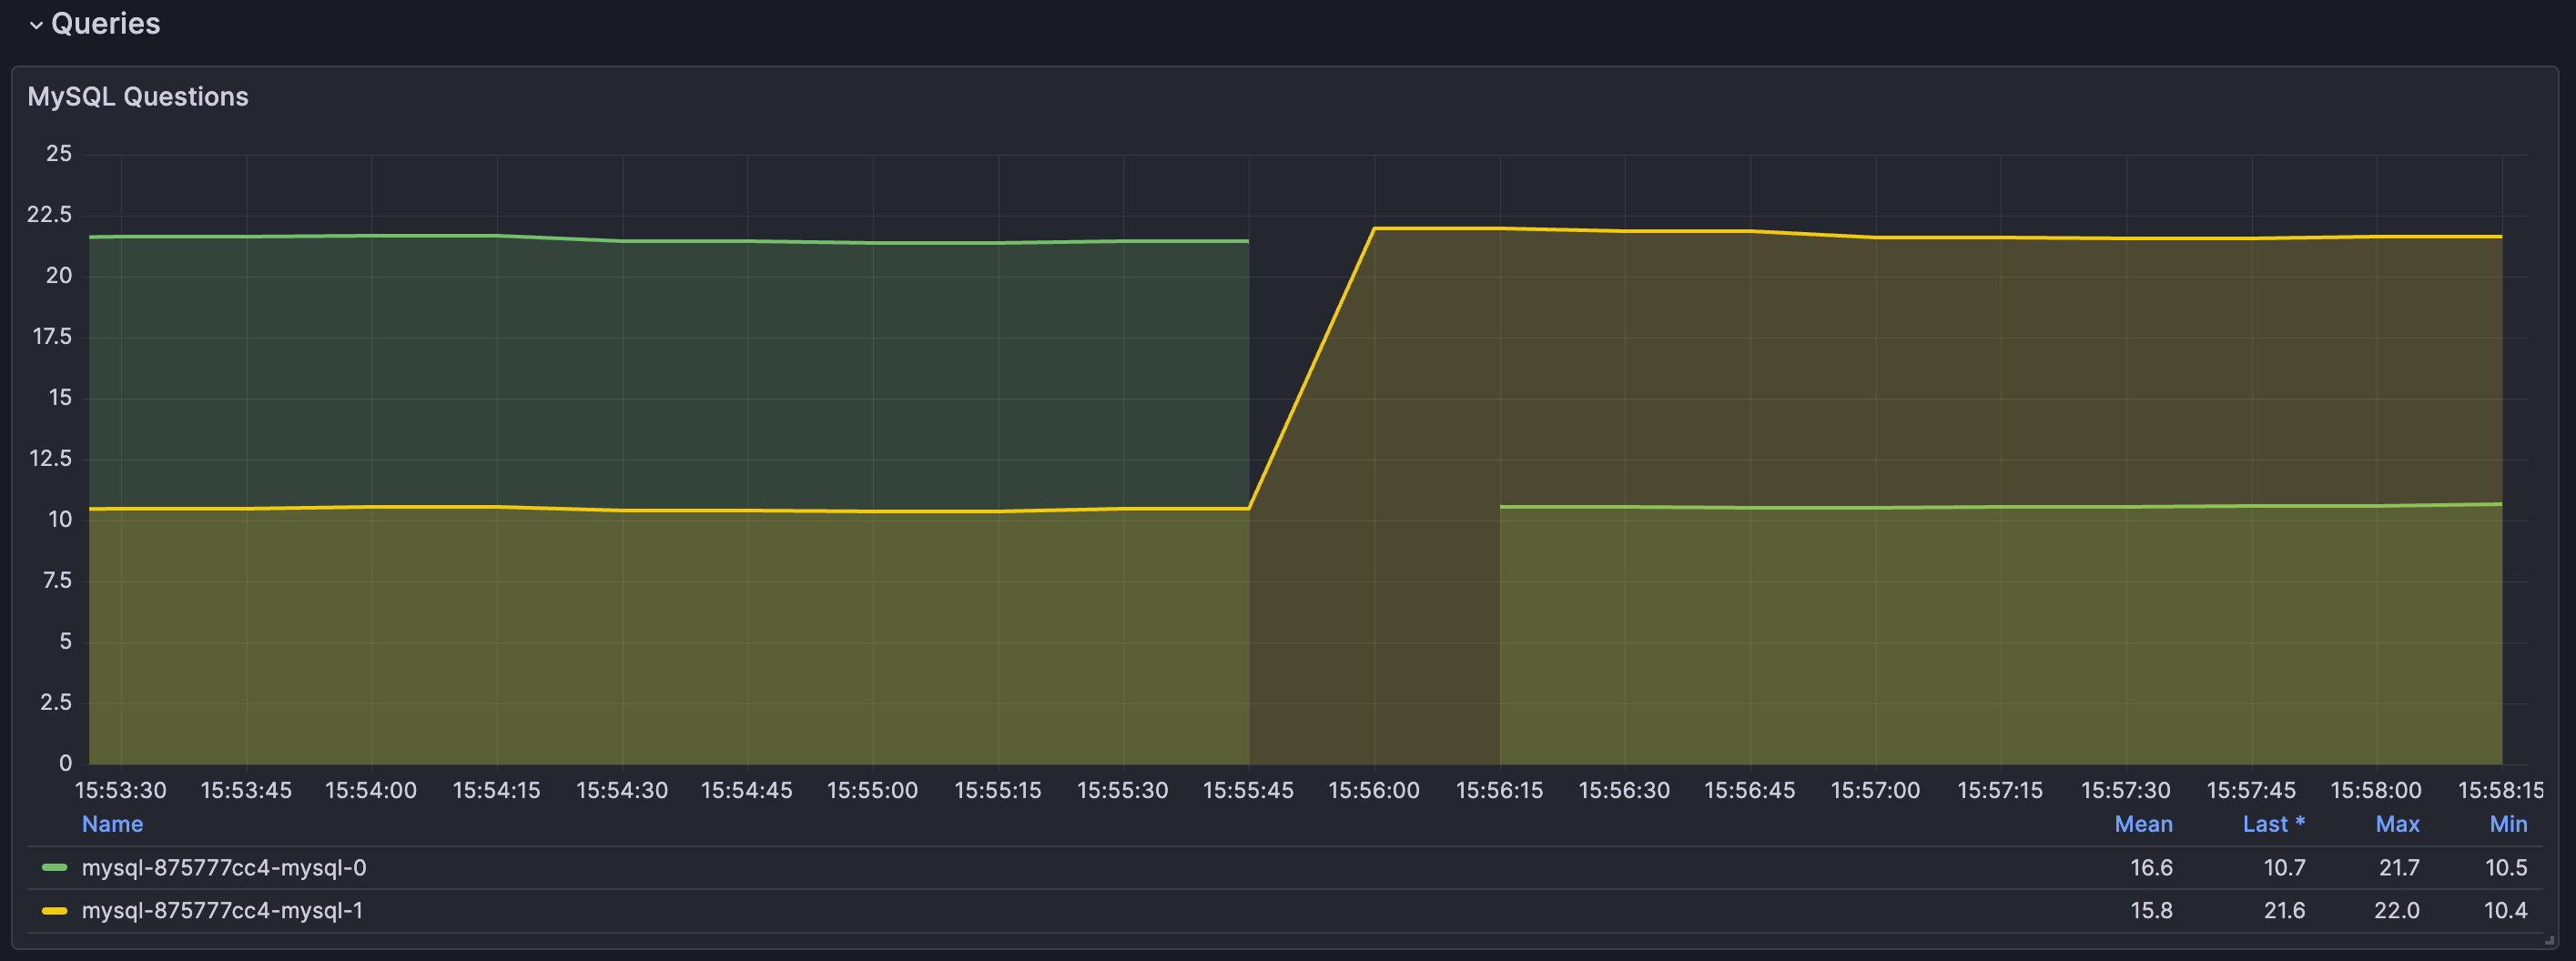Click the 15:56:00 time axis label
Screen dimensions: 2576x961
(x=1374, y=791)
